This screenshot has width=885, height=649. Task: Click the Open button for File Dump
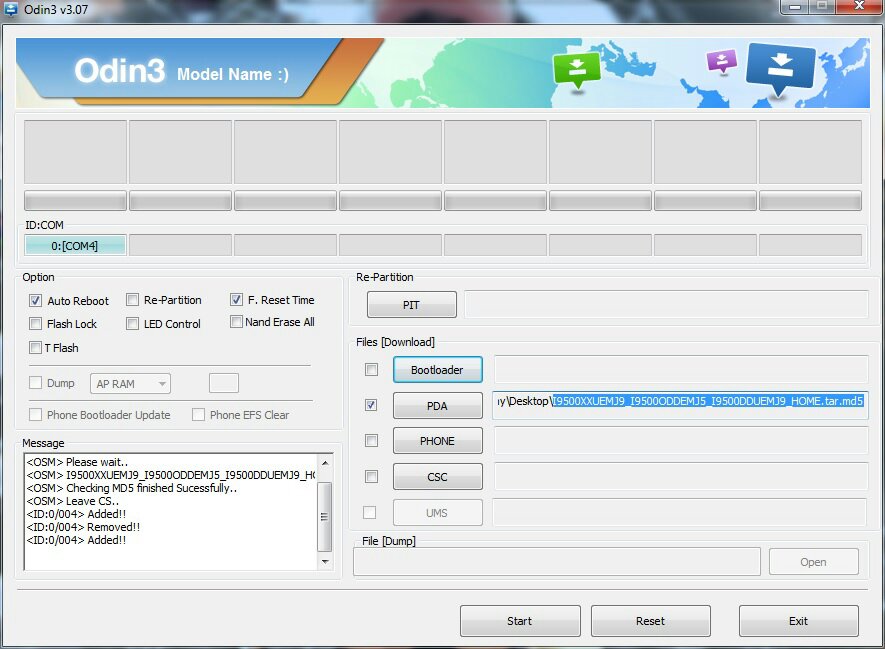click(813, 562)
